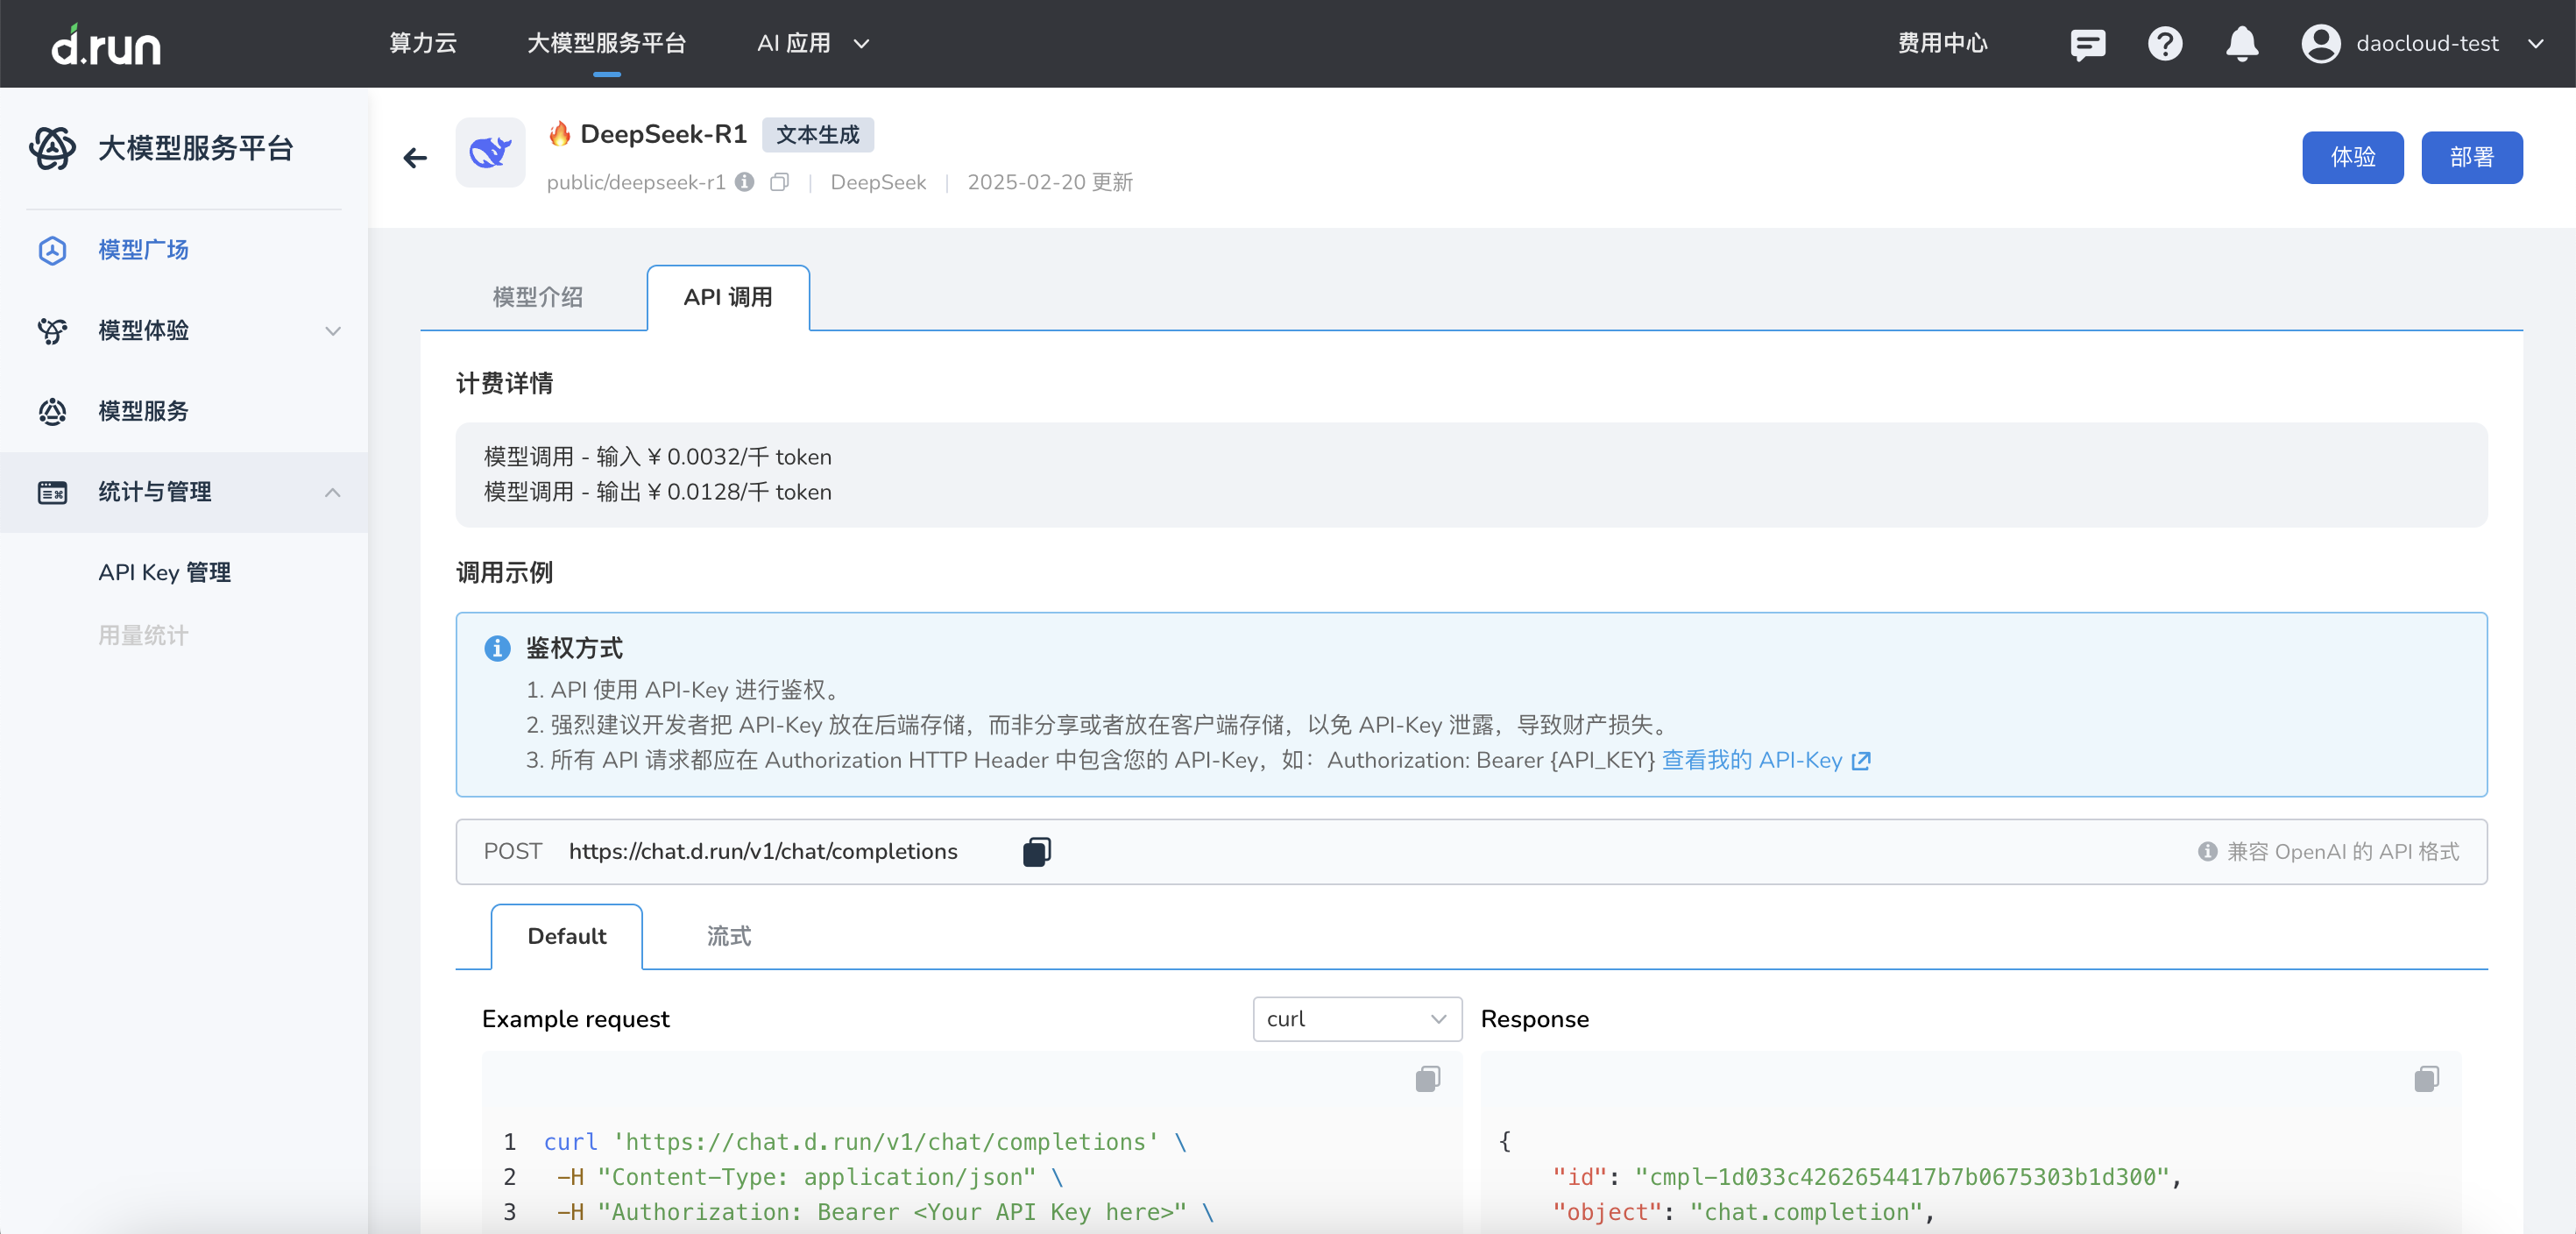Click the 大模型服务平台 sidebar logo icon

(x=52, y=148)
